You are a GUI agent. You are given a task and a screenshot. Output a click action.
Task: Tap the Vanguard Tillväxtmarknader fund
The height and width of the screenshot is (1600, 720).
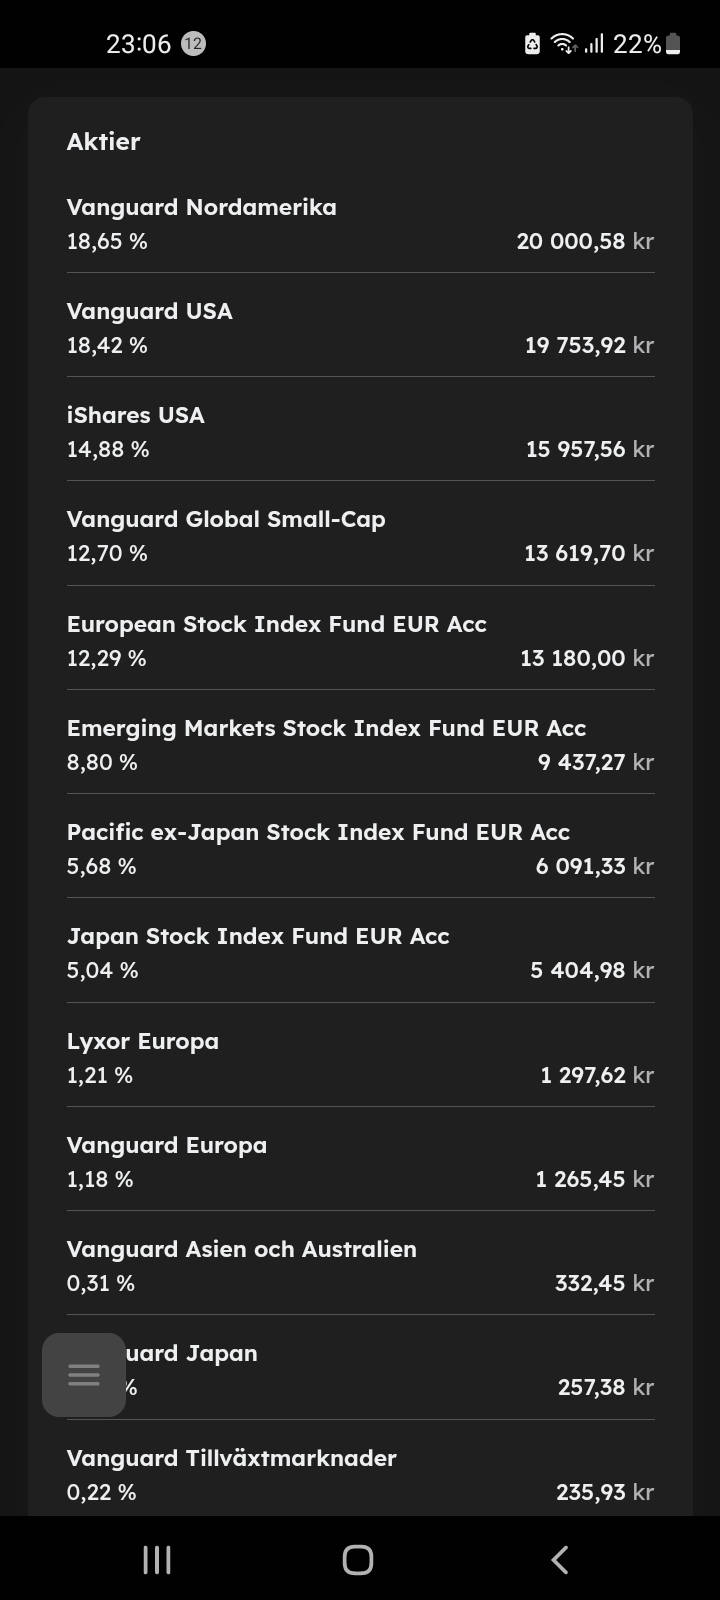[x=360, y=1474]
